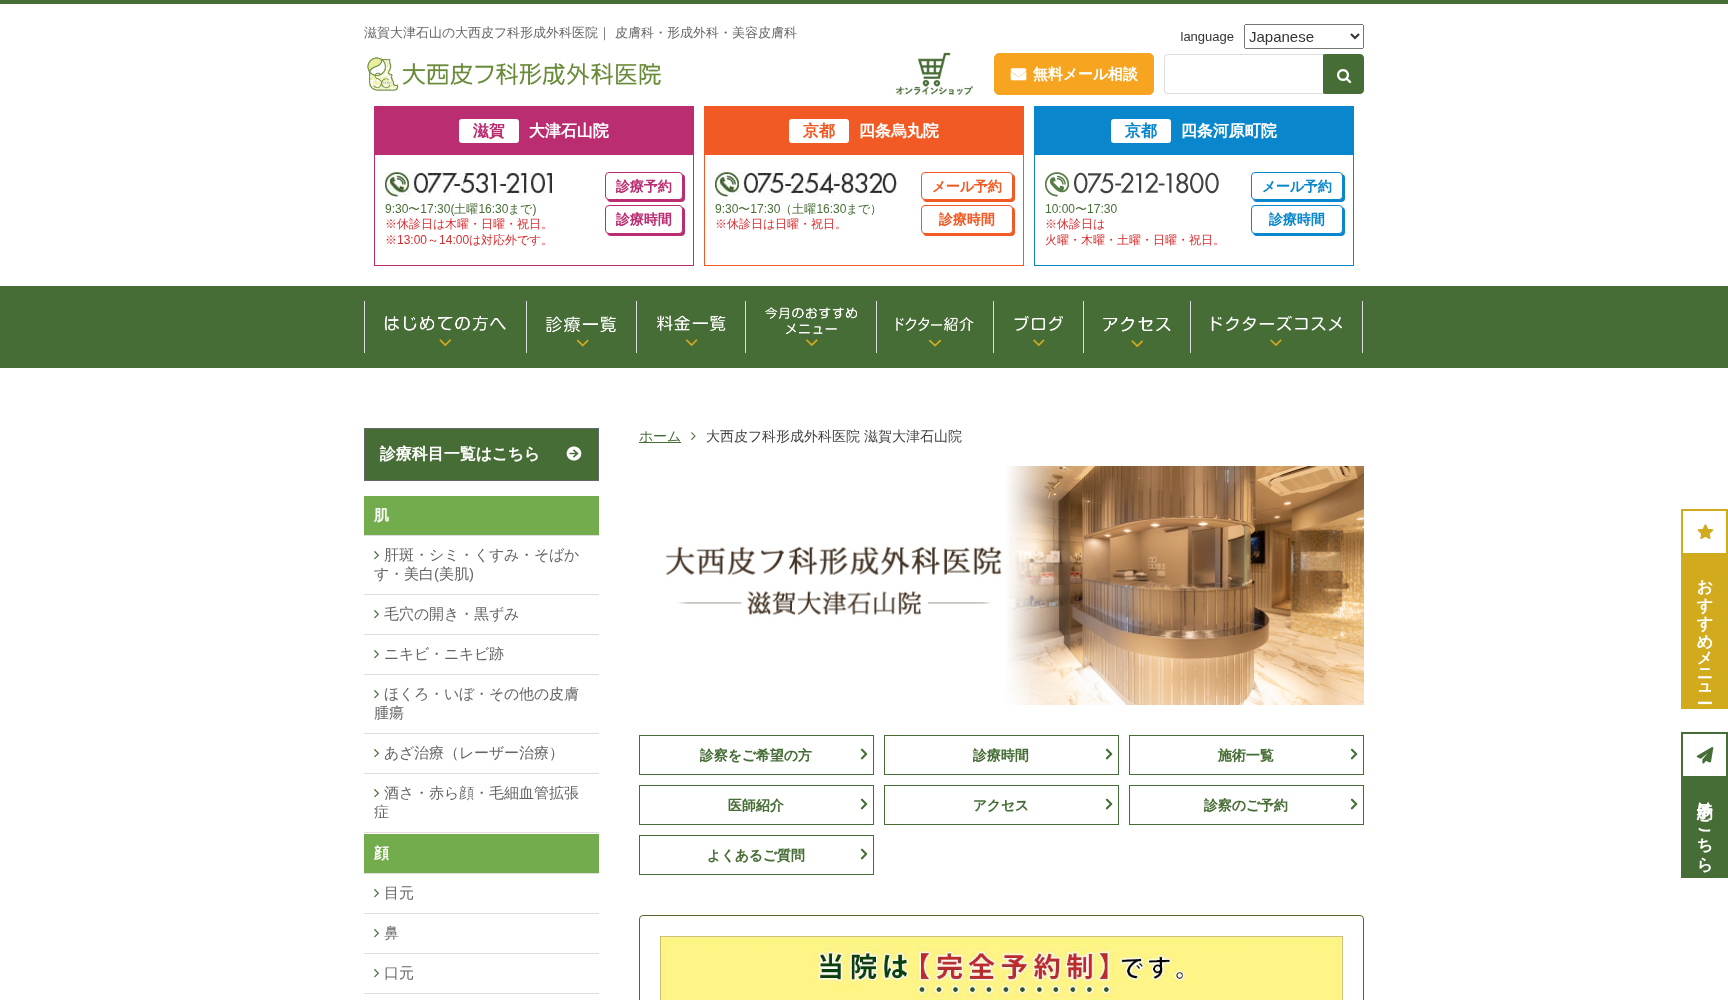Click the search magnifier icon
The width and height of the screenshot is (1728, 1000).
[1343, 74]
